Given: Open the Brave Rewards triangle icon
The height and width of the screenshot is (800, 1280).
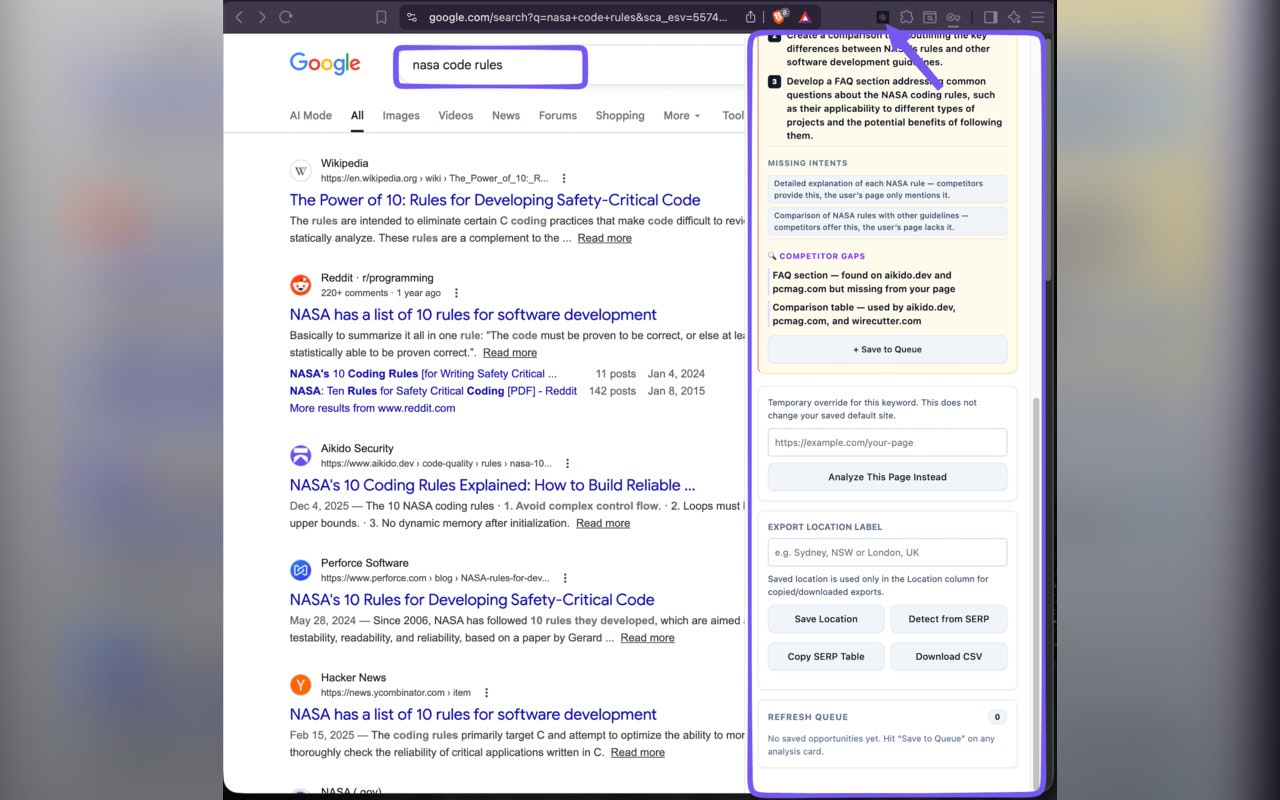Looking at the screenshot, I should pos(805,17).
